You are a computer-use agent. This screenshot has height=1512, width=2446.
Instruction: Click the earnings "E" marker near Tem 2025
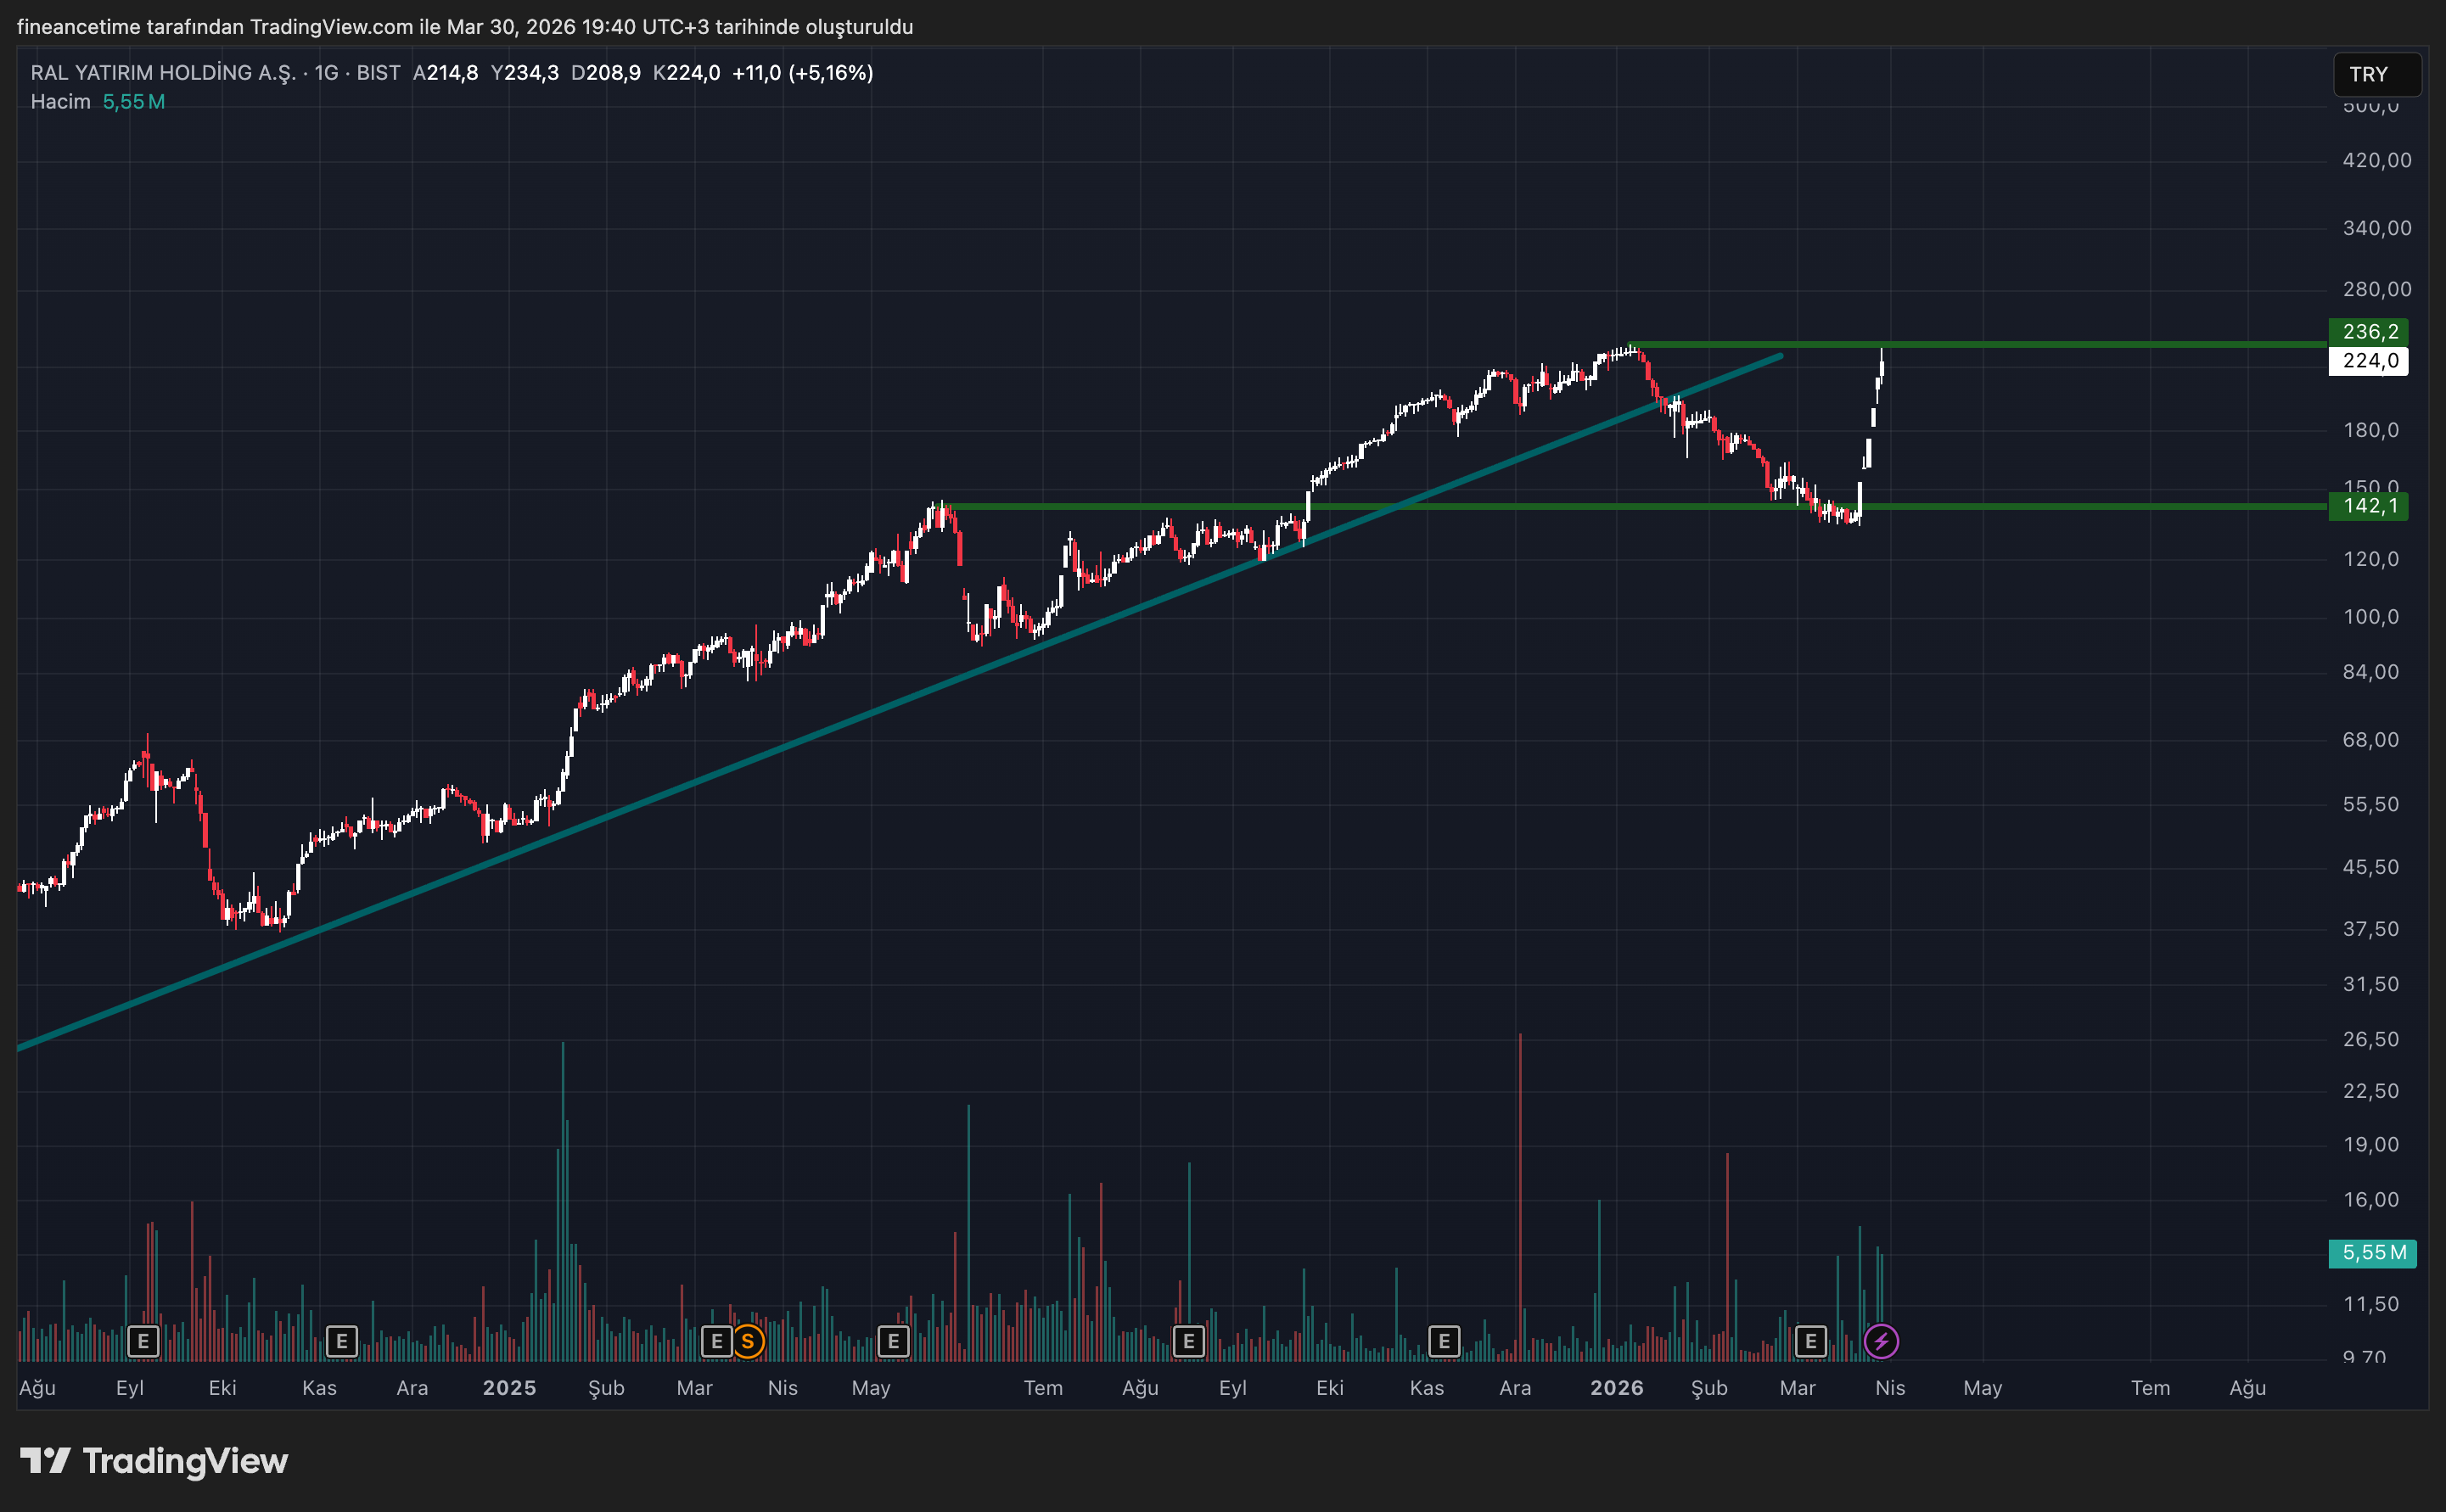(x=893, y=1341)
